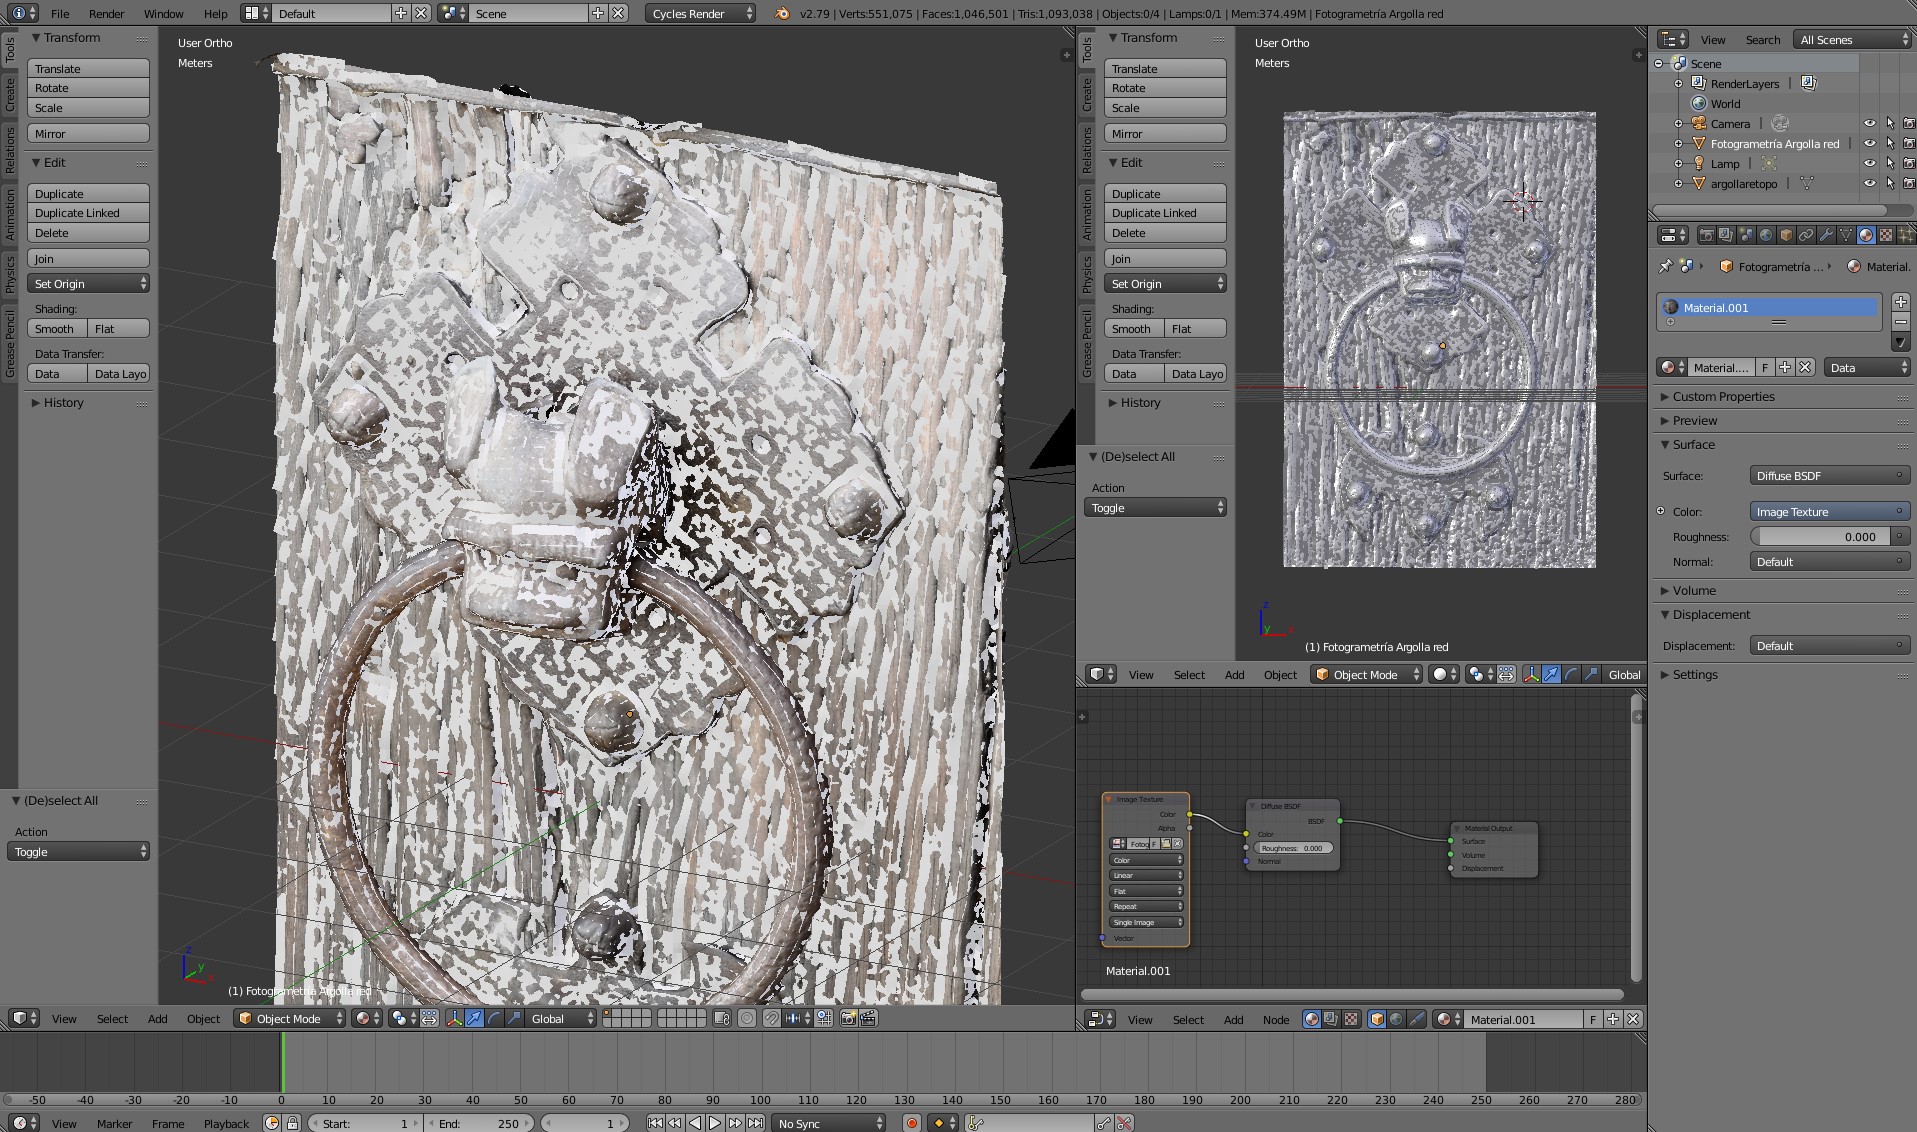The height and width of the screenshot is (1132, 1917).
Task: Select the rotate manipulator icon
Action: [494, 1019]
